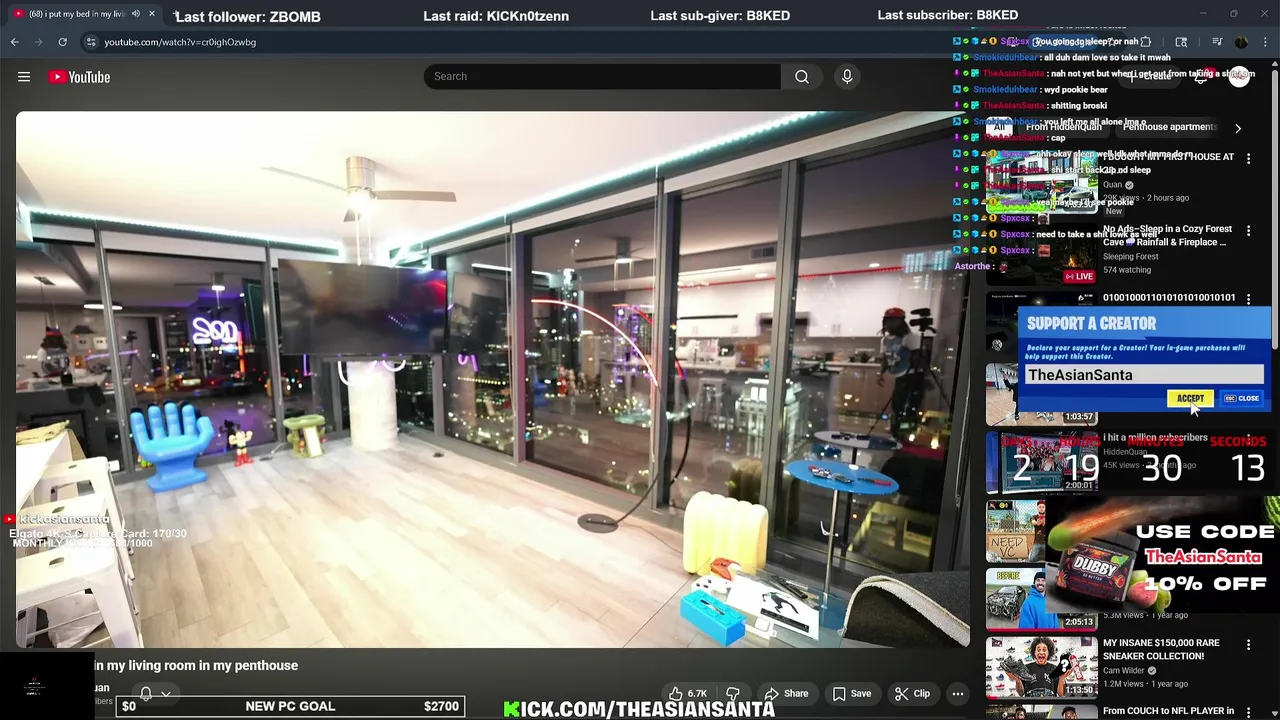
Task: Select the youtube.com address bar URL
Action: coord(180,42)
